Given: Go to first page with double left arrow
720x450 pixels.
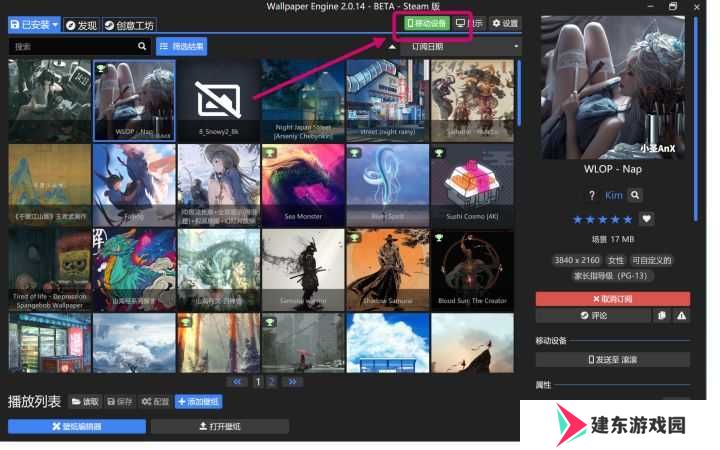Looking at the screenshot, I should pos(237,382).
